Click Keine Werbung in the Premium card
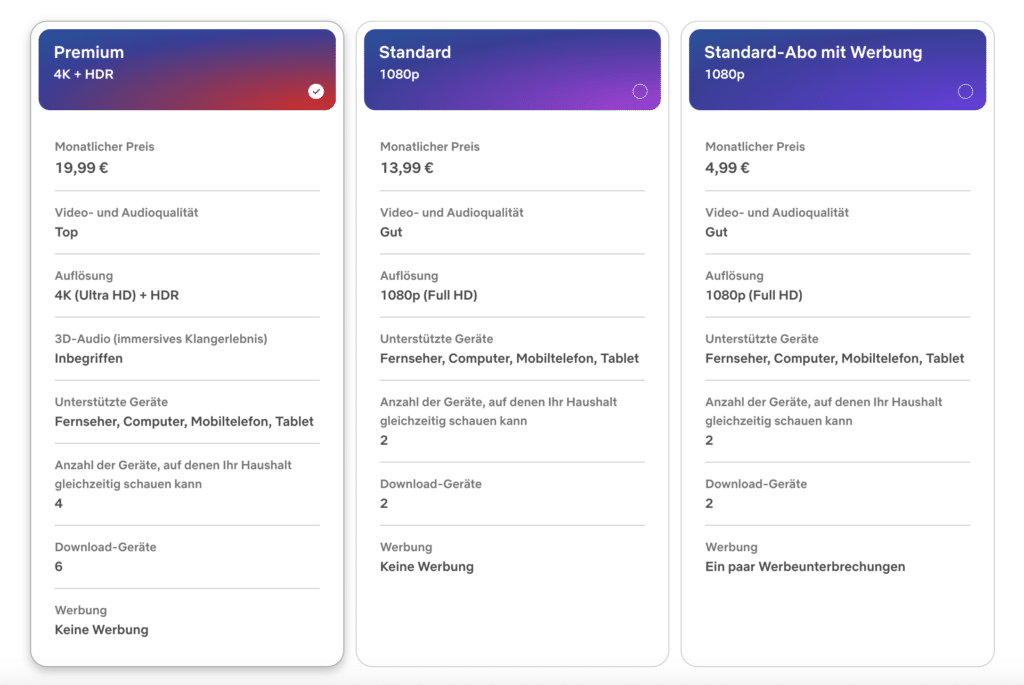 (x=101, y=629)
